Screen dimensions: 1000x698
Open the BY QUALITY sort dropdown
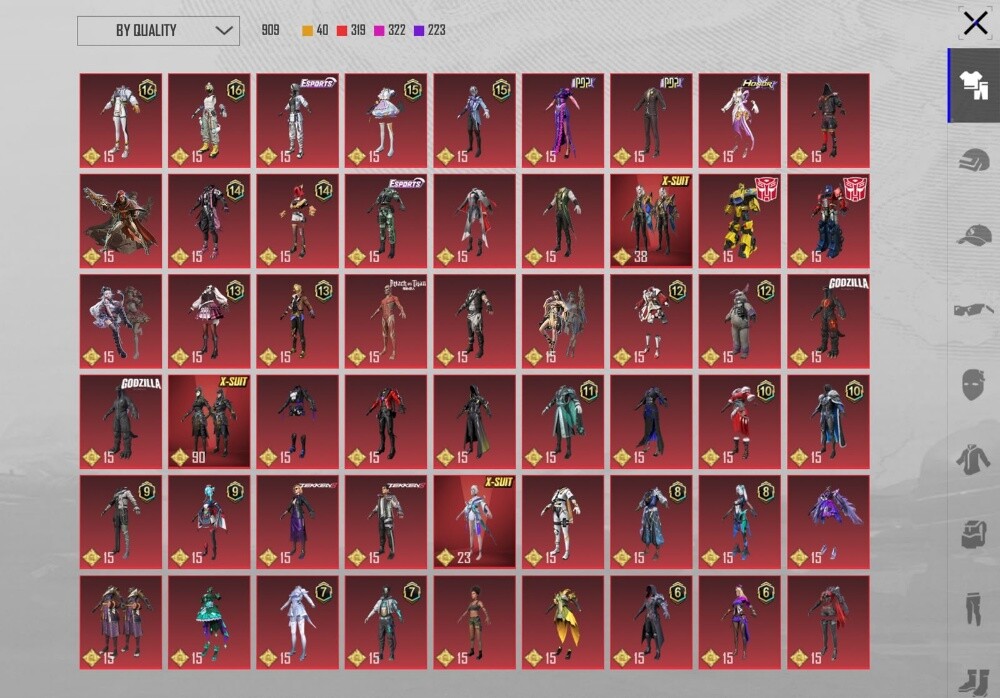coord(158,31)
